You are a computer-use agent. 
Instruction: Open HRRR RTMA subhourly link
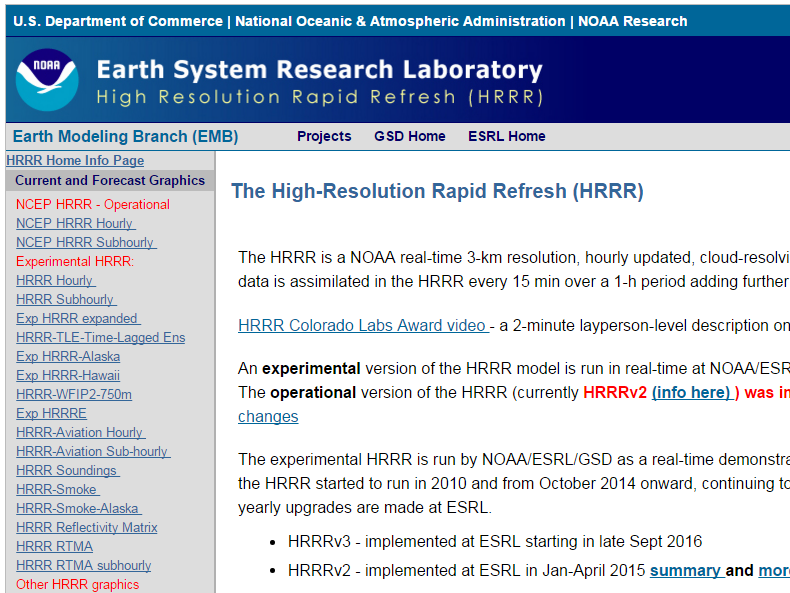84,565
